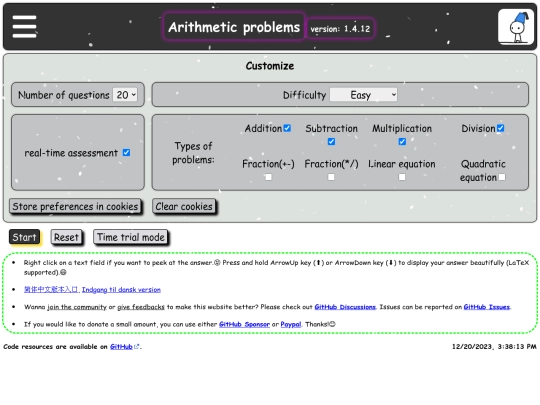Open the Chinese version link
The height and width of the screenshot is (405, 540).
[51, 290]
